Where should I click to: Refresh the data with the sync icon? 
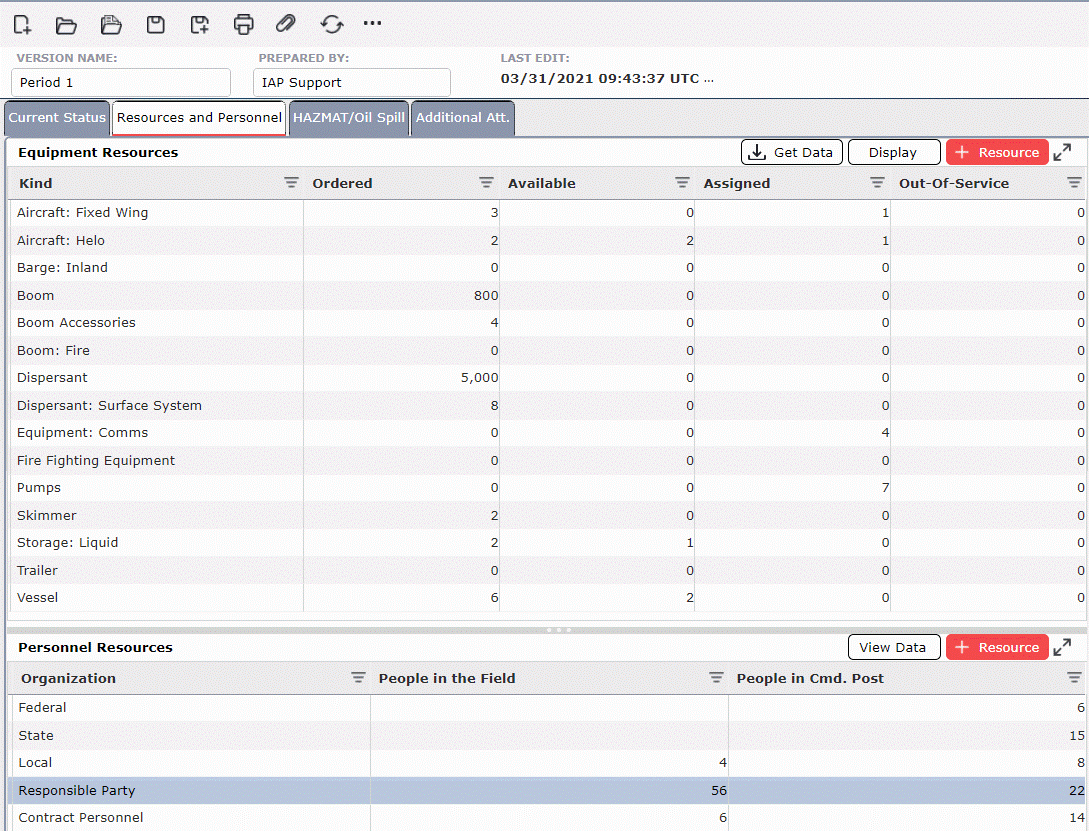tap(331, 24)
